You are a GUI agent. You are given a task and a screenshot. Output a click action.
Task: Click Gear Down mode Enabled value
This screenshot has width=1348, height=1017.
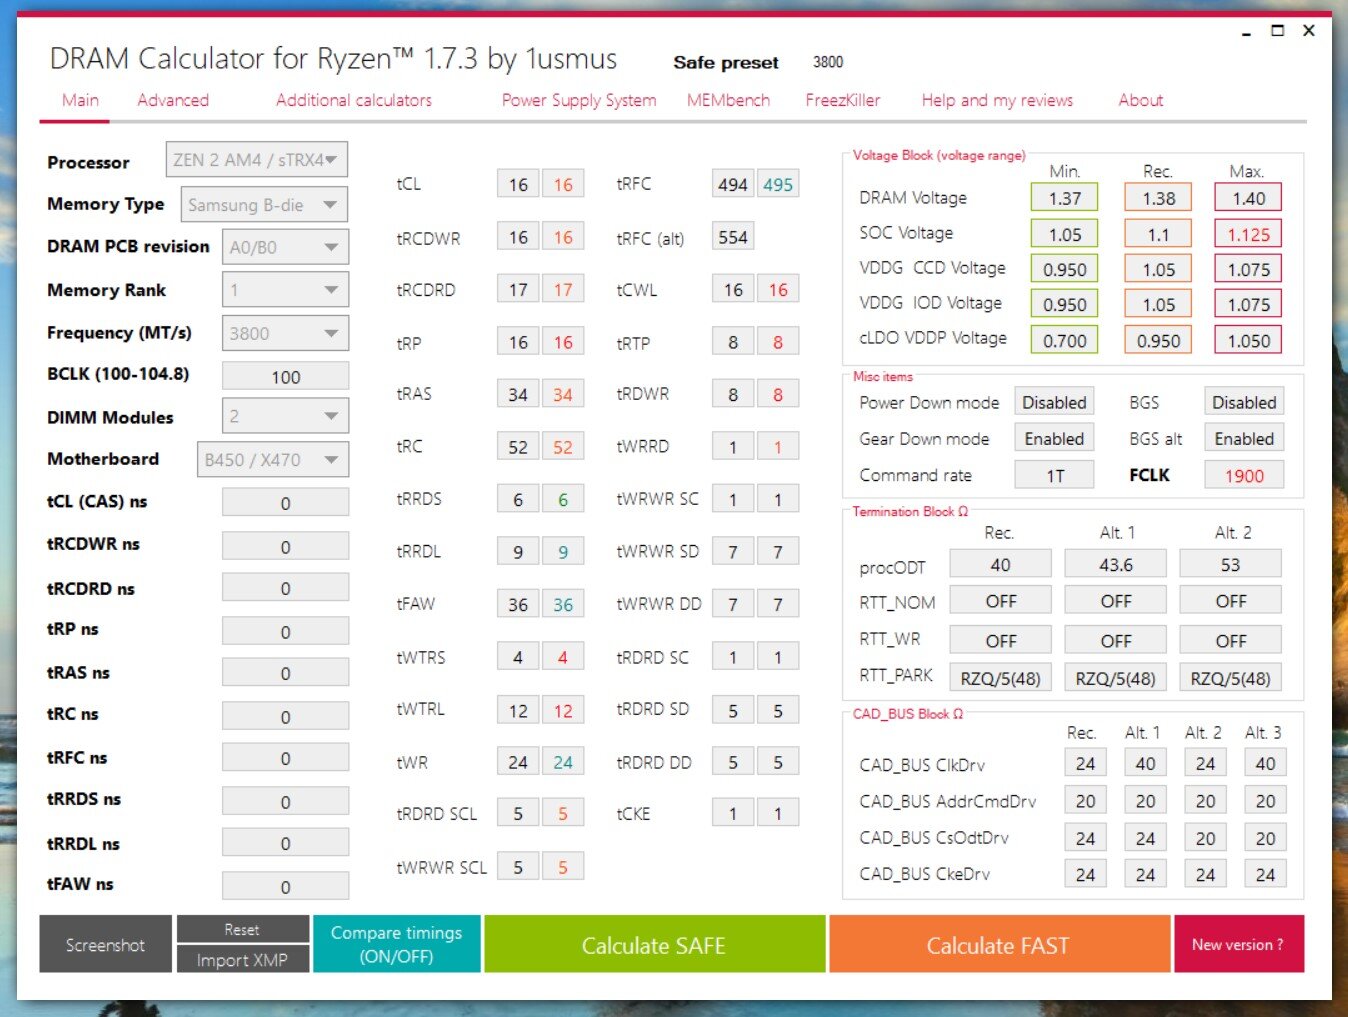click(x=1054, y=438)
